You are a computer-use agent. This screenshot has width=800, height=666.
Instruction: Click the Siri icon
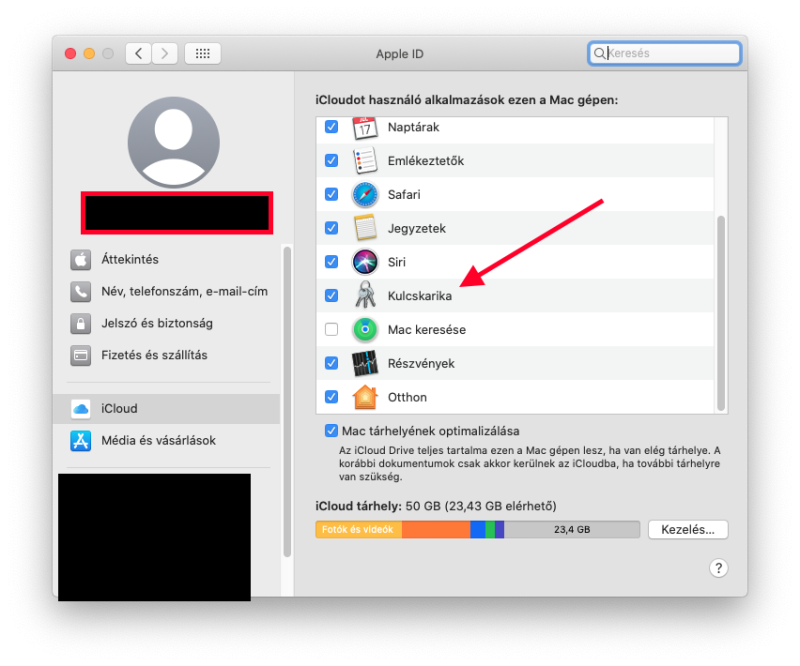click(x=365, y=262)
